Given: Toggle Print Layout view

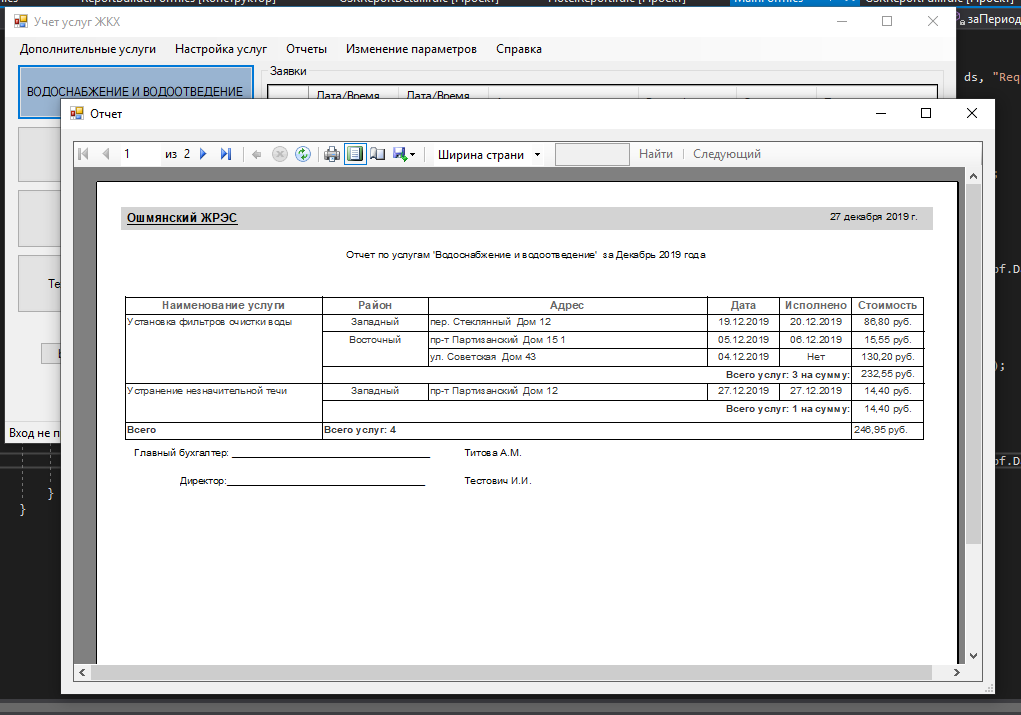Looking at the screenshot, I should pyautogui.click(x=354, y=154).
